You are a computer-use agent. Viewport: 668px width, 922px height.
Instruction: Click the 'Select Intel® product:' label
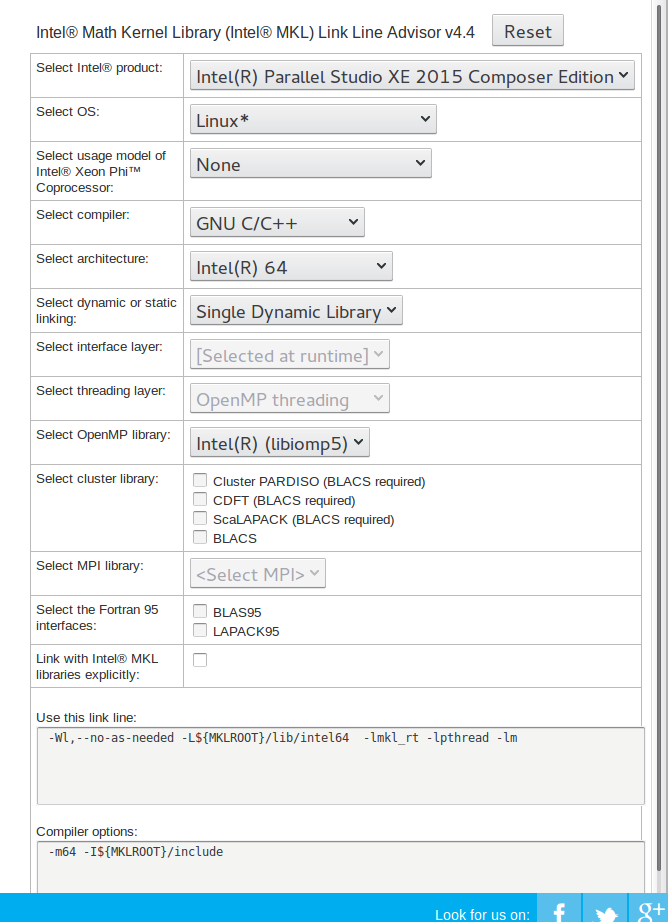(99, 68)
